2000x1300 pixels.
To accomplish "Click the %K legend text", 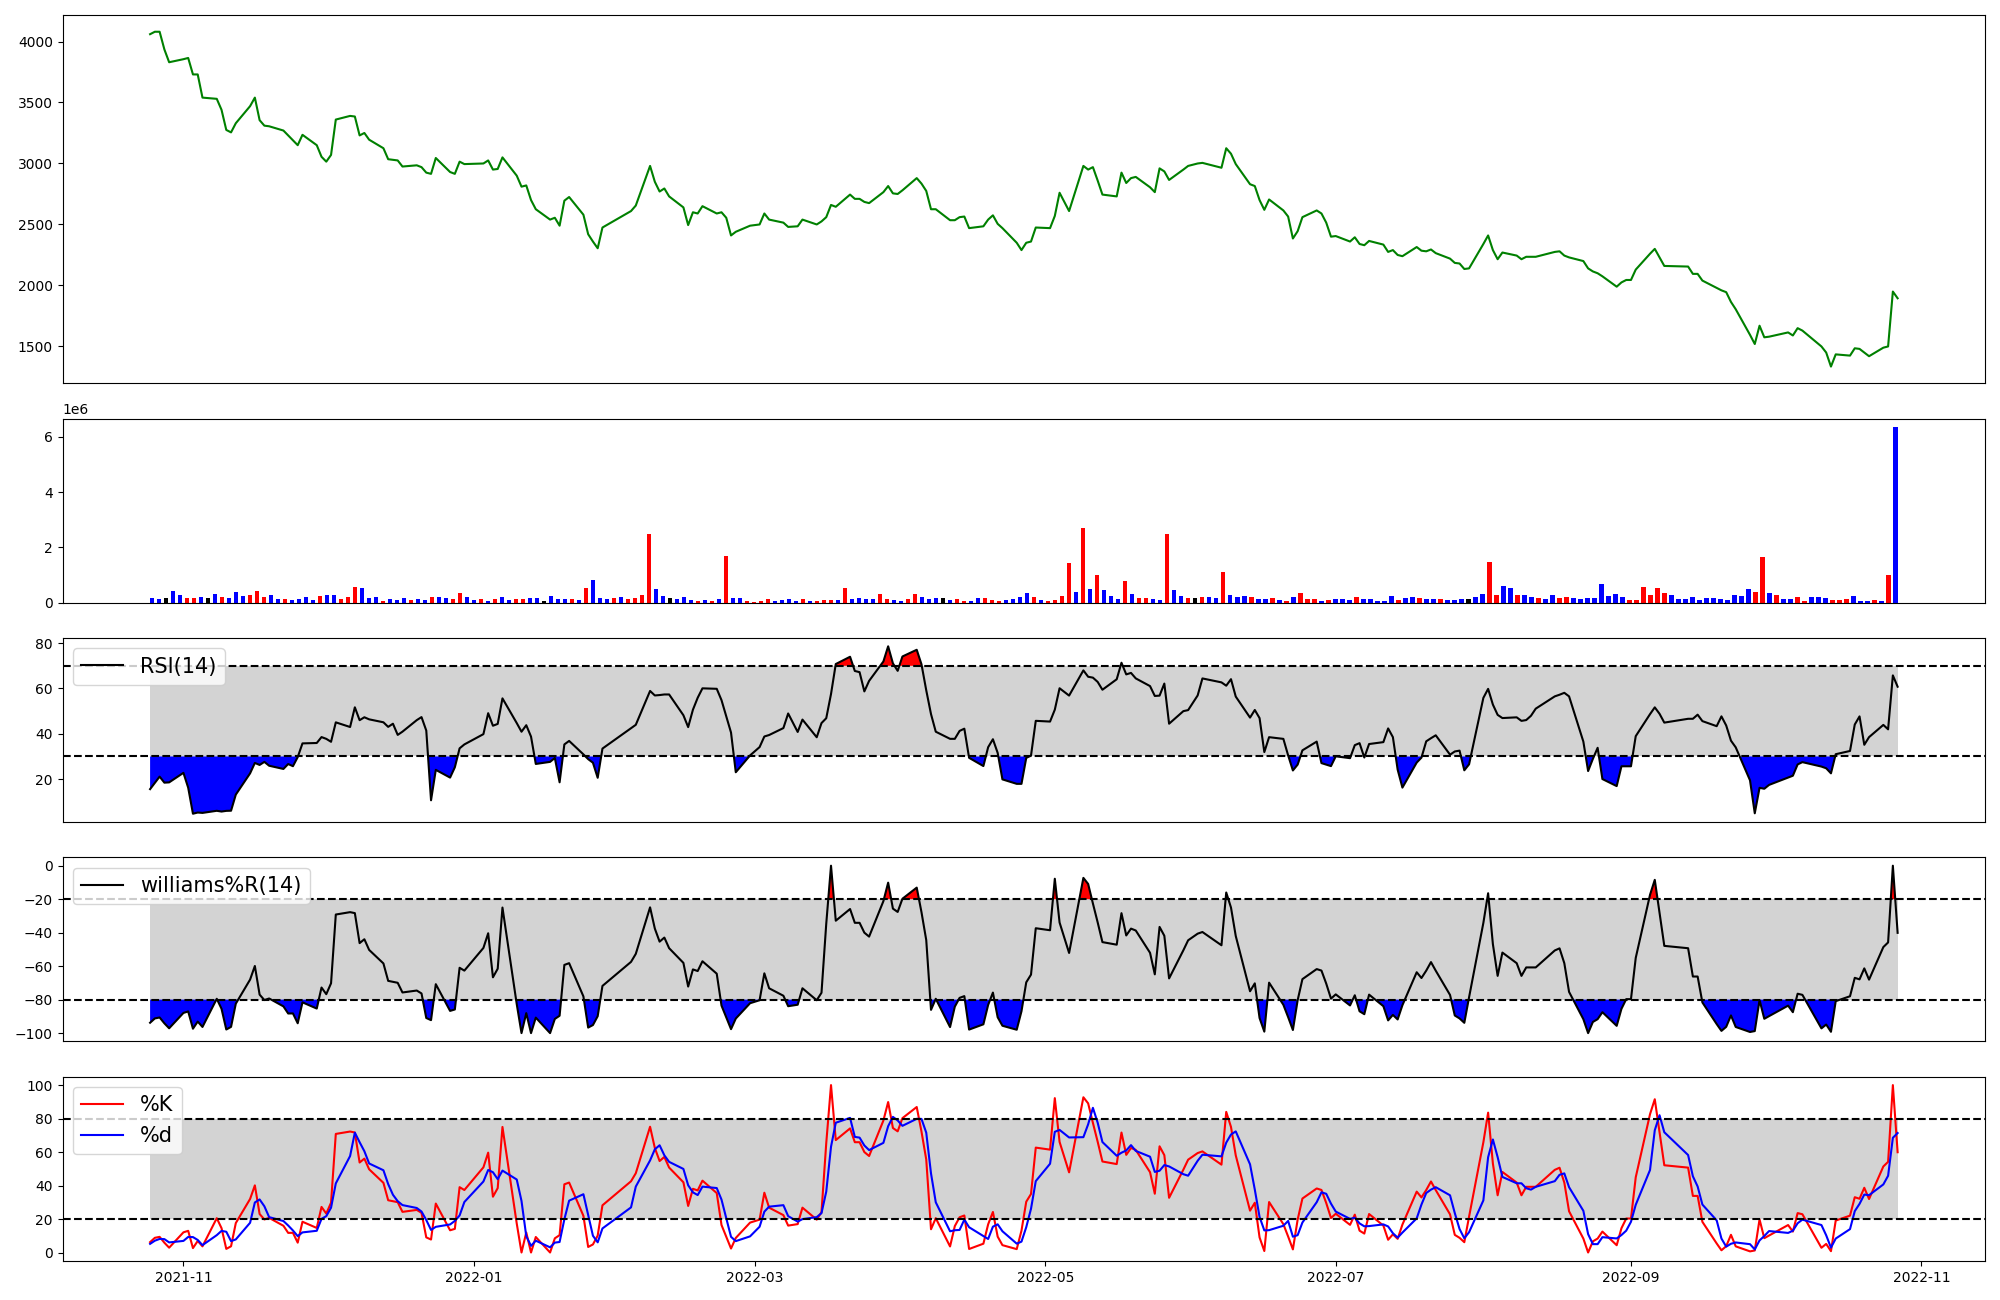I will (156, 1104).
